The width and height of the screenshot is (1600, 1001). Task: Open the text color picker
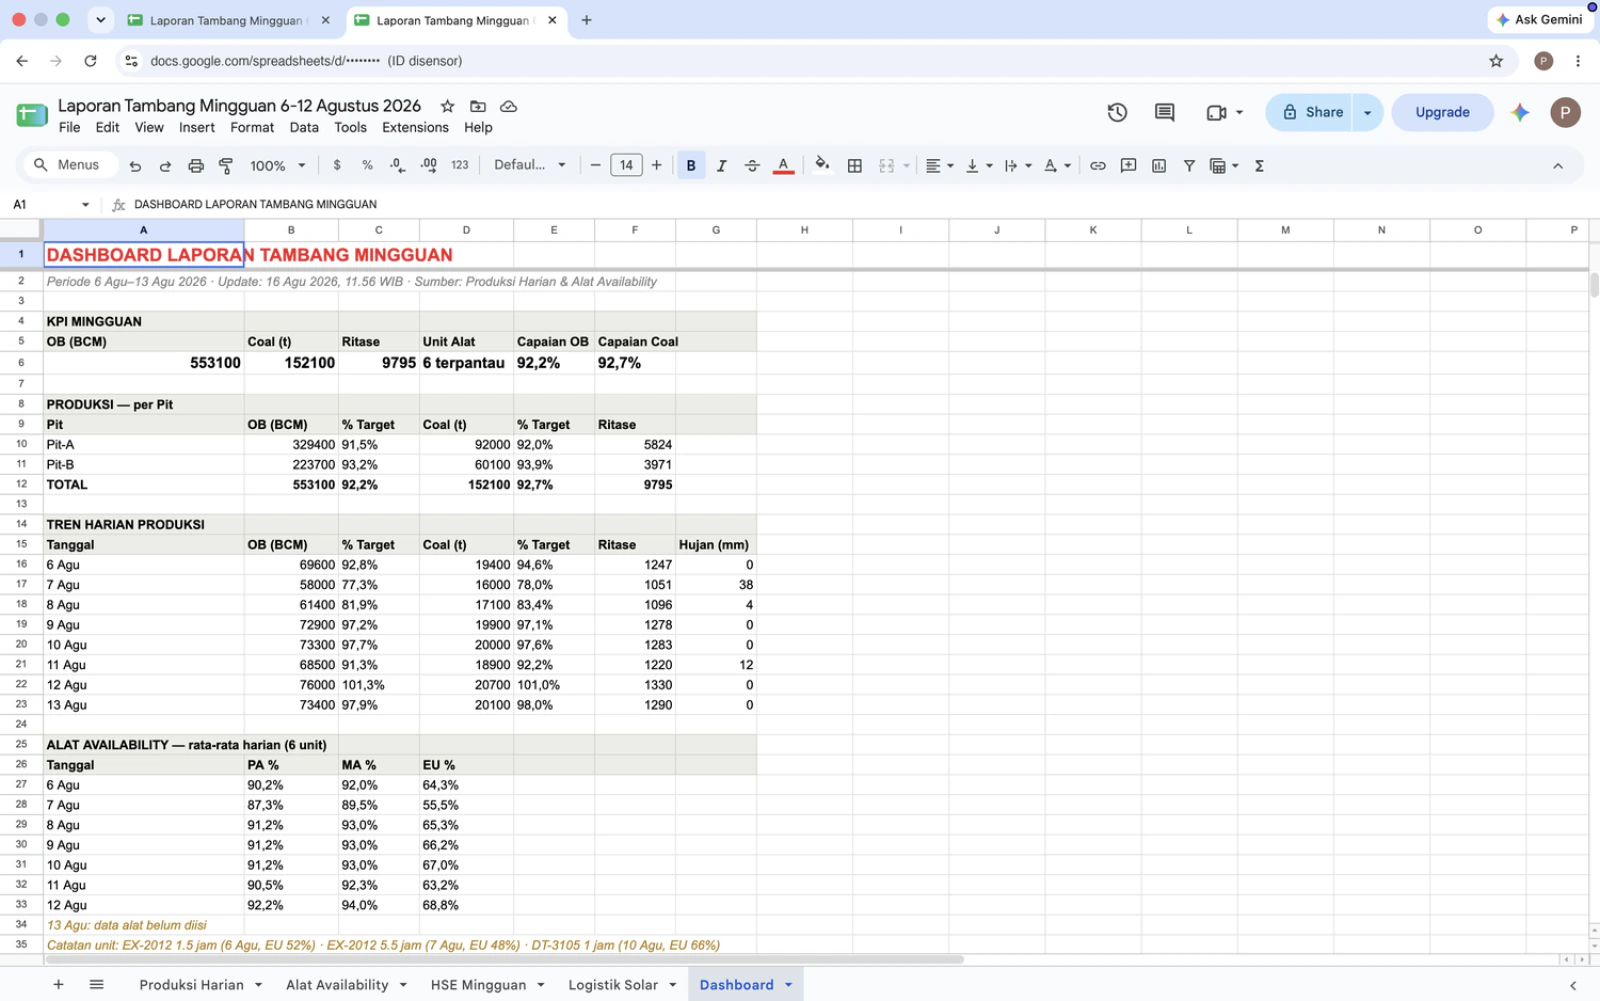(784, 166)
